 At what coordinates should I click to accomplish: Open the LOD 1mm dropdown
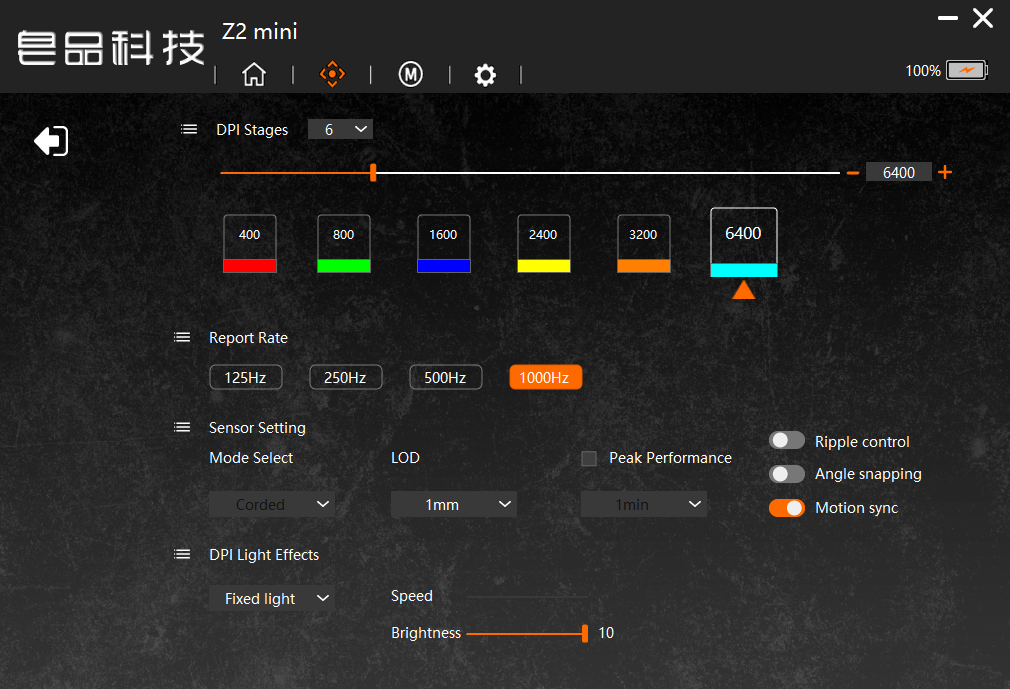pyautogui.click(x=453, y=505)
